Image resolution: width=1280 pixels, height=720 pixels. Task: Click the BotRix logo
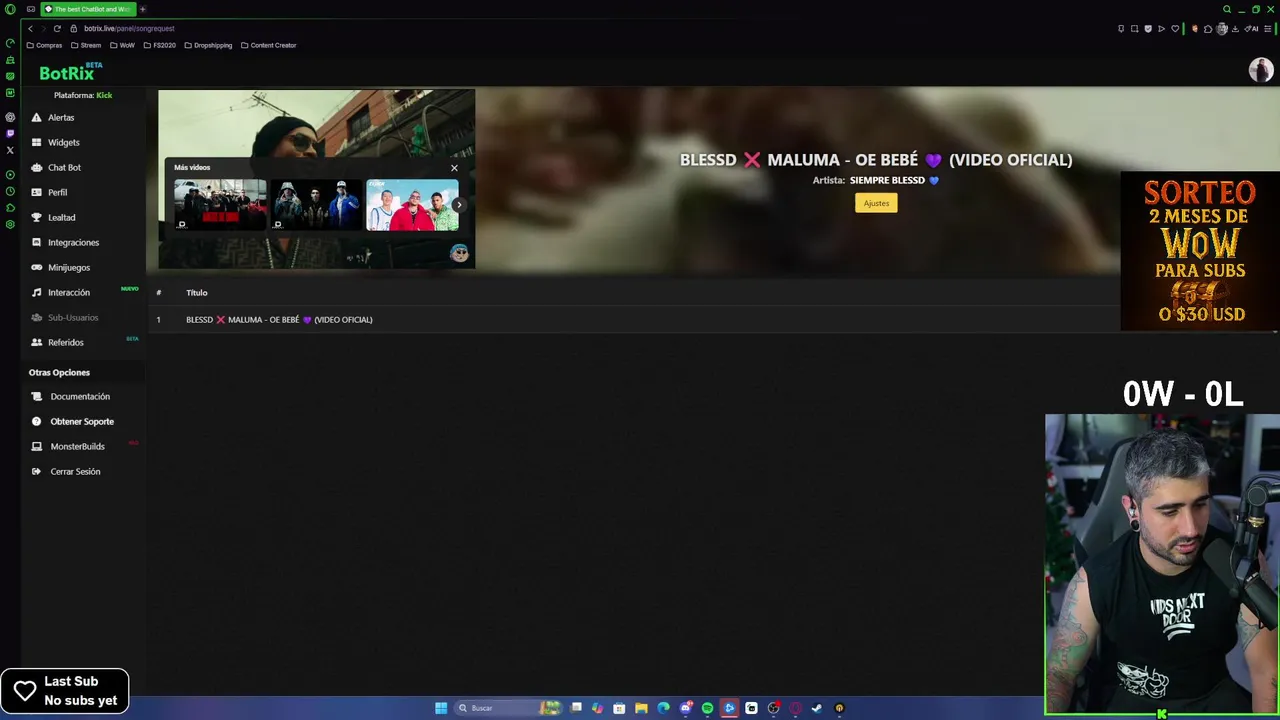click(69, 72)
